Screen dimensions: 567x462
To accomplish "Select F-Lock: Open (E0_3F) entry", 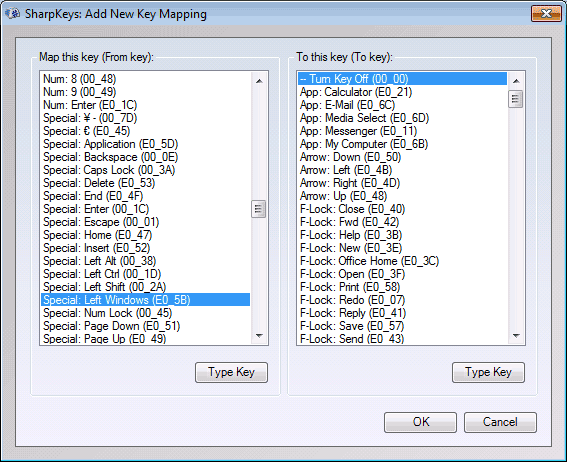I will 402,274.
